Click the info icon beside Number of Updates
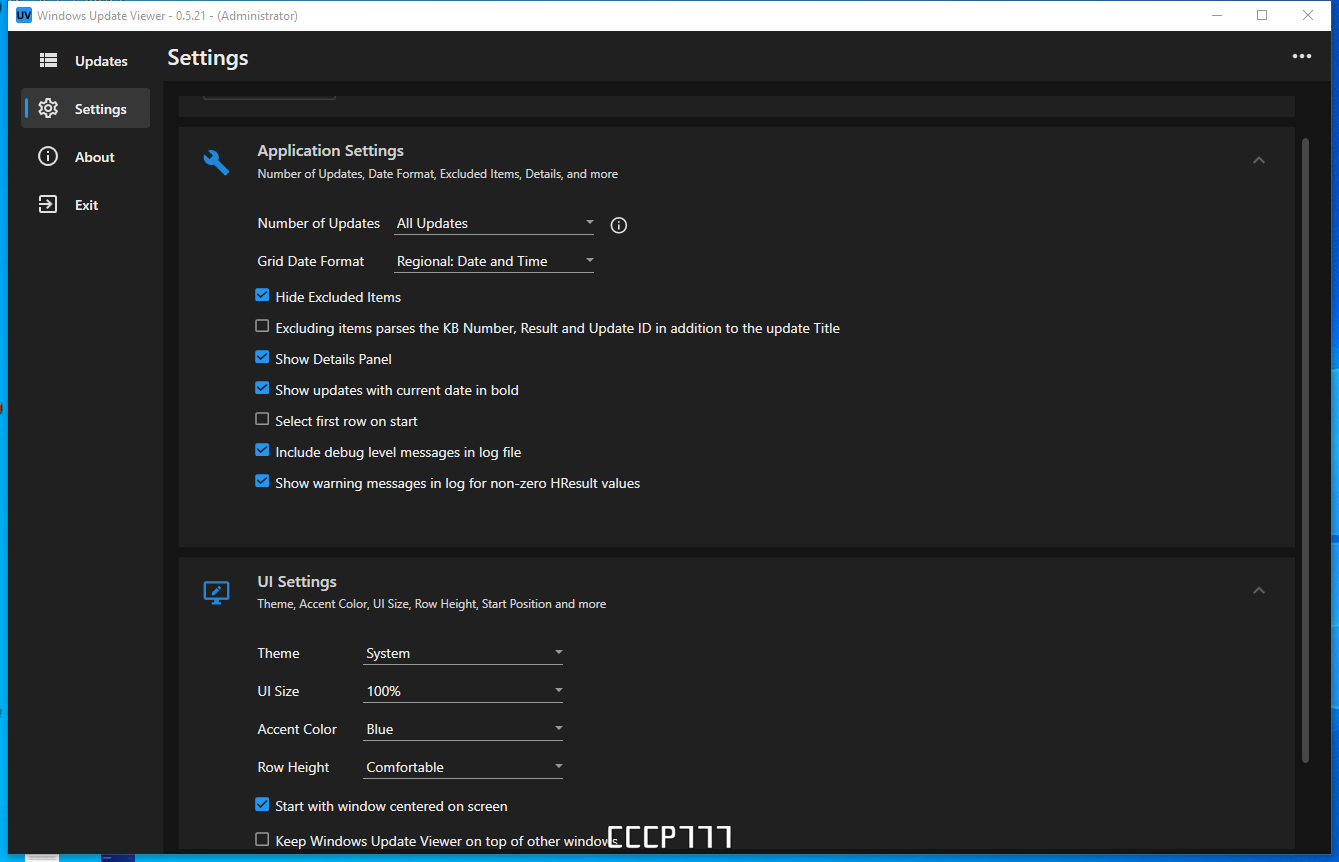Viewport: 1339px width, 862px height. [619, 225]
